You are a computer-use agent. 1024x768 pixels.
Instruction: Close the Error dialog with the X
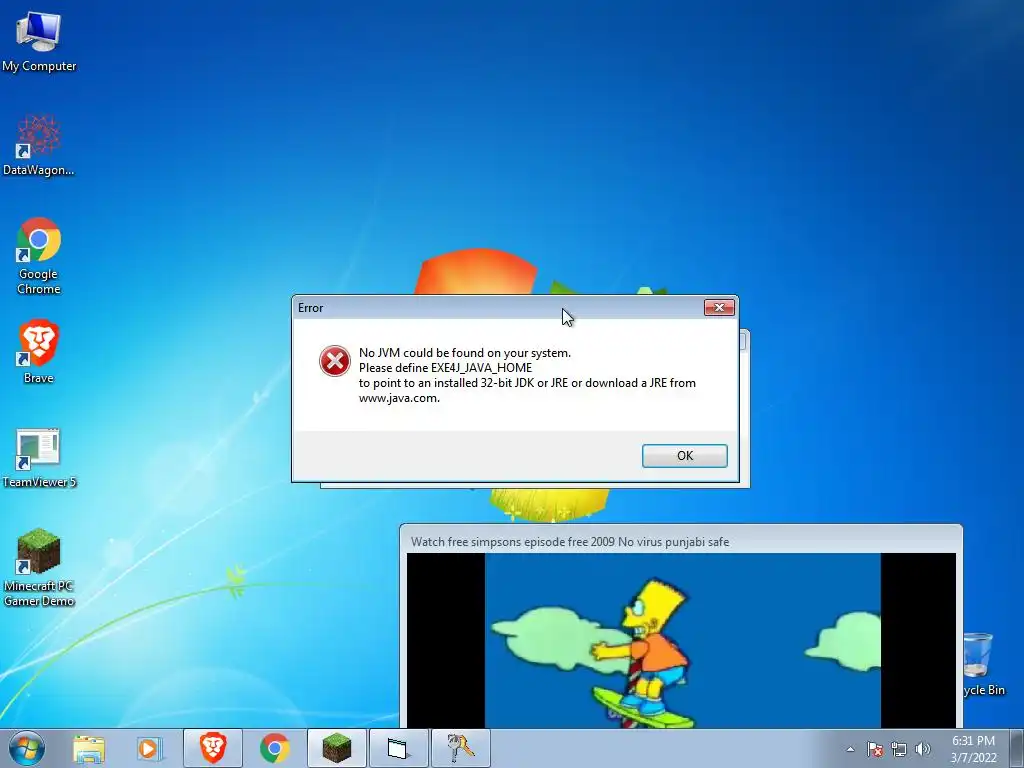pyautogui.click(x=719, y=308)
